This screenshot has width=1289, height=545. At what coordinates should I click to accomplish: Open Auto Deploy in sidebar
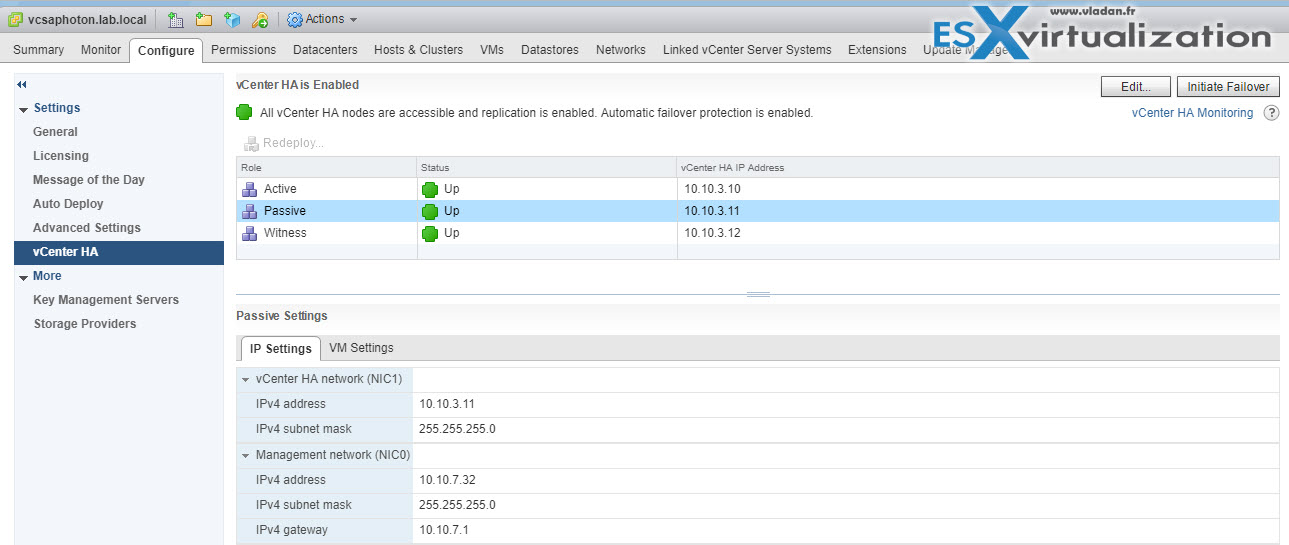(x=68, y=204)
